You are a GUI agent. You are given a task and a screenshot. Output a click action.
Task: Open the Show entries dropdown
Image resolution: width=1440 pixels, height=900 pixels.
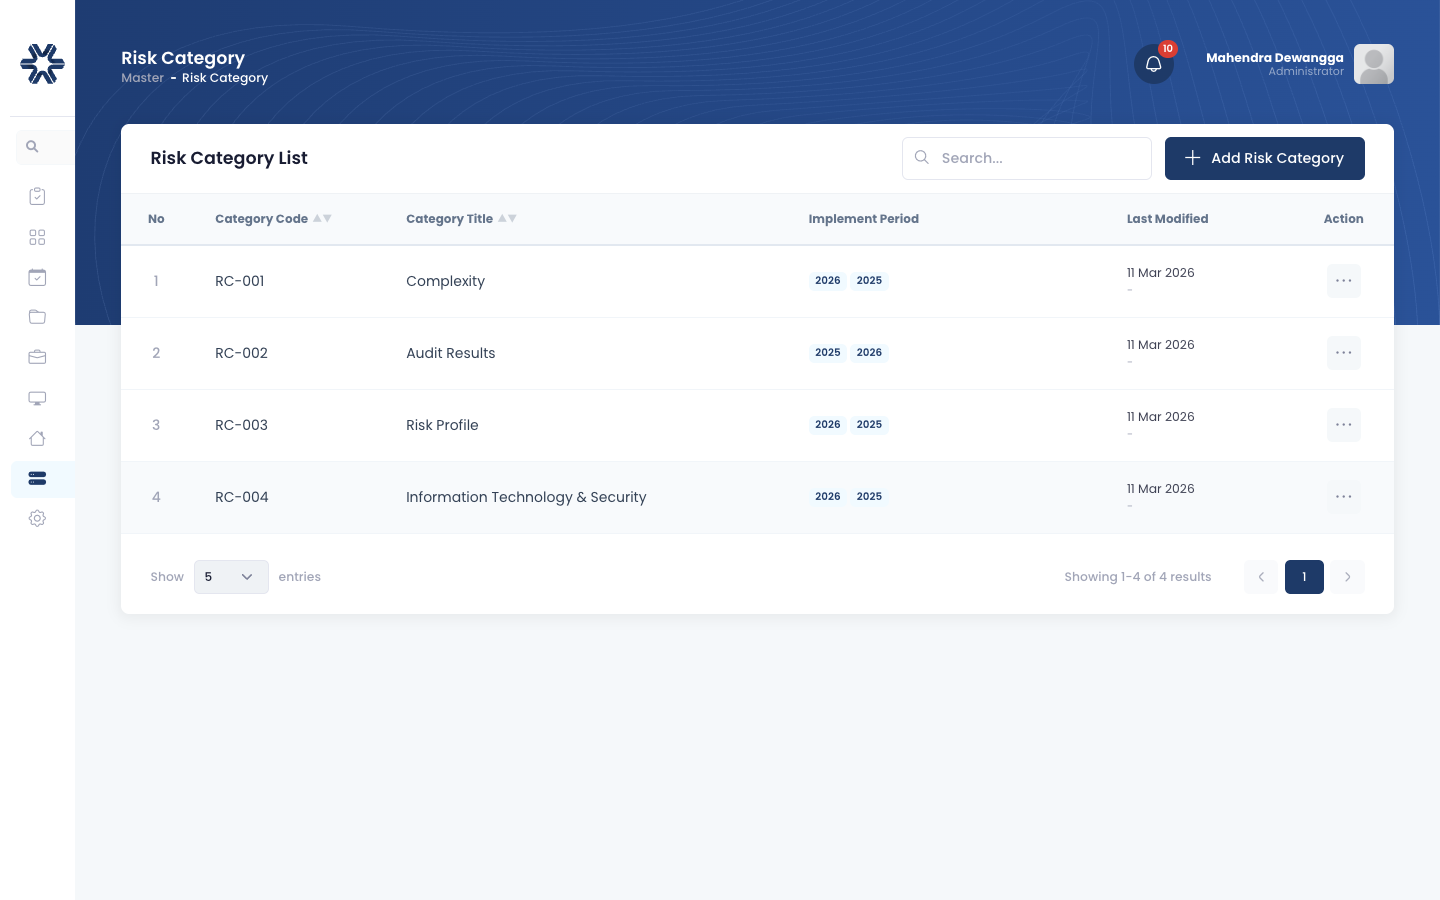point(231,577)
